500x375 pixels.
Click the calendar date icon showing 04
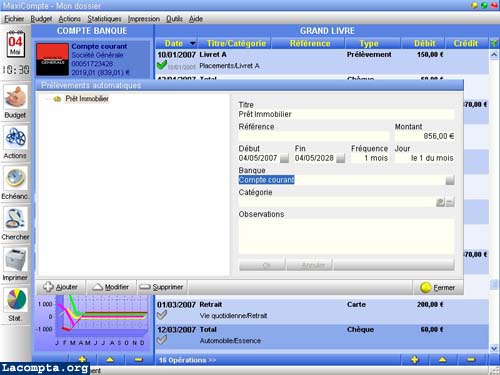(15, 43)
